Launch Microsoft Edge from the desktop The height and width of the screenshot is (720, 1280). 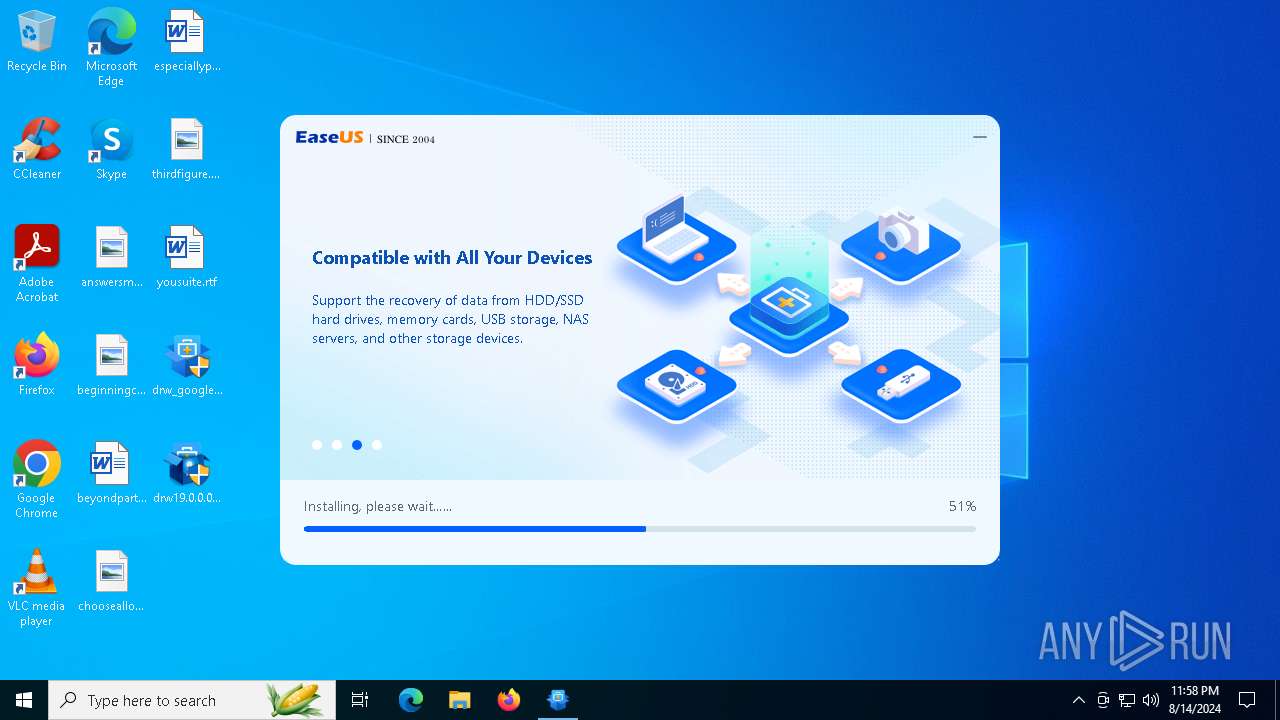[111, 47]
